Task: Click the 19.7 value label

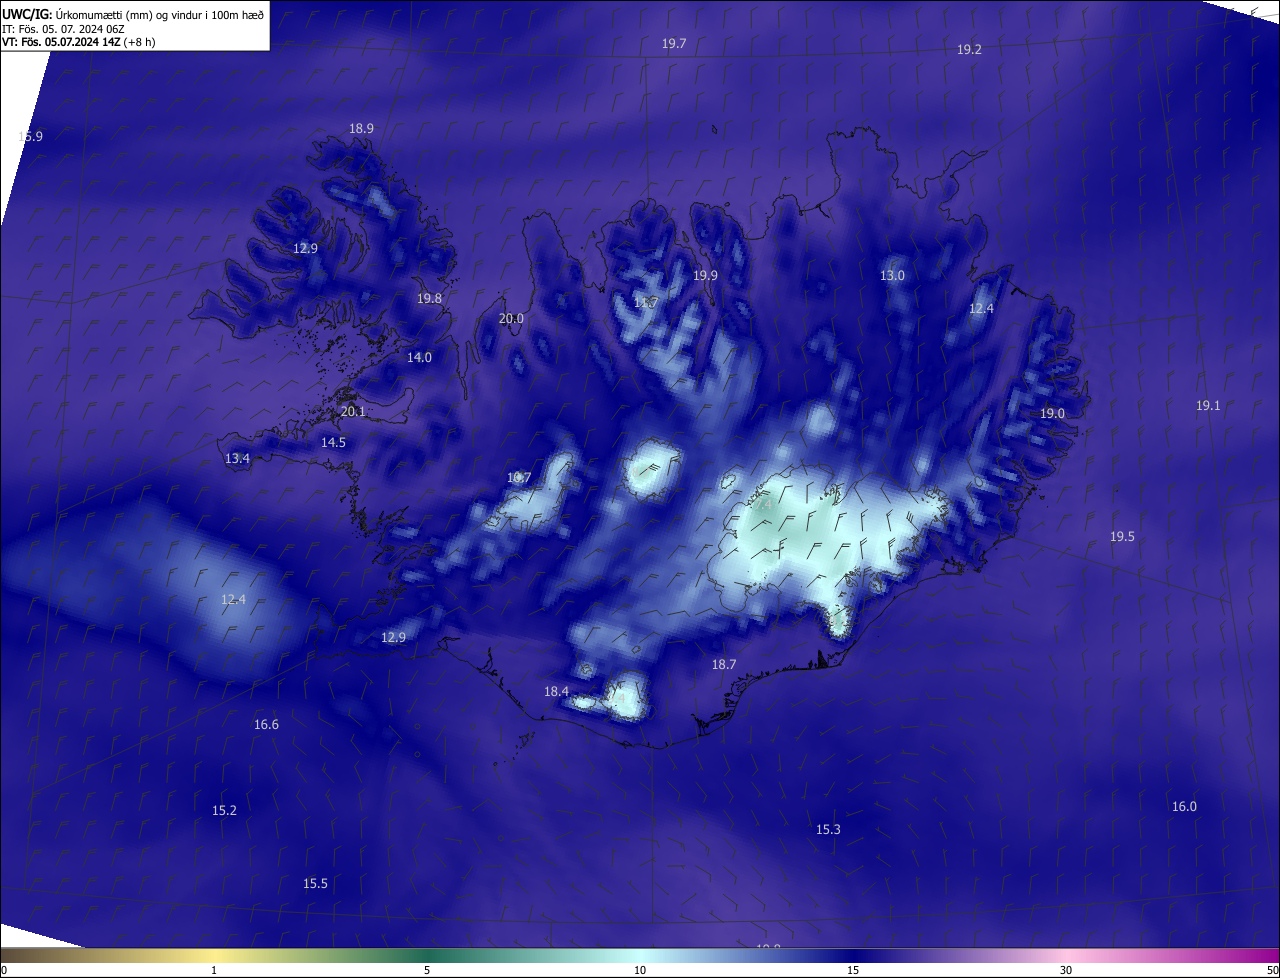Action: (674, 44)
